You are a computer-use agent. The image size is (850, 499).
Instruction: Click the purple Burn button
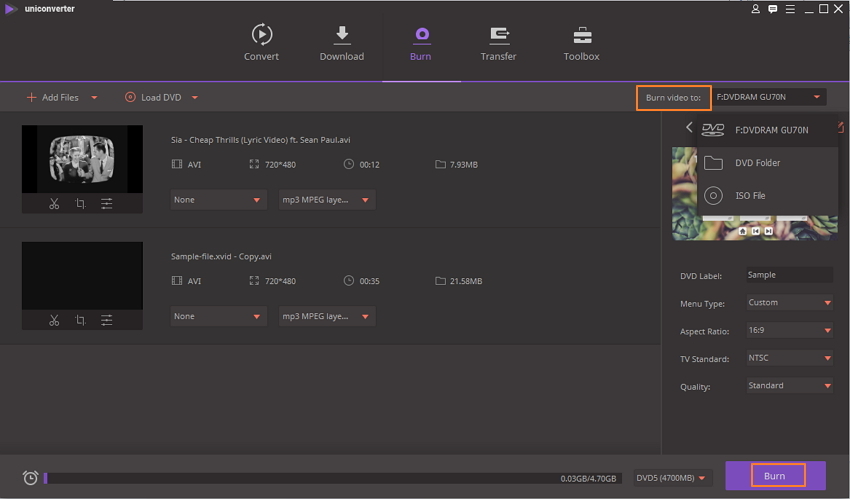[x=775, y=476]
